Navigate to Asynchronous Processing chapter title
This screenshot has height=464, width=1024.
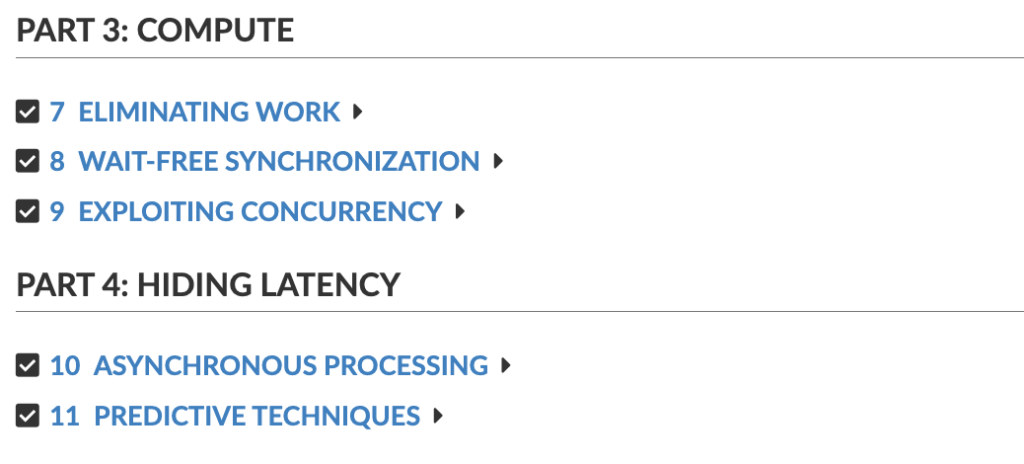tap(291, 366)
